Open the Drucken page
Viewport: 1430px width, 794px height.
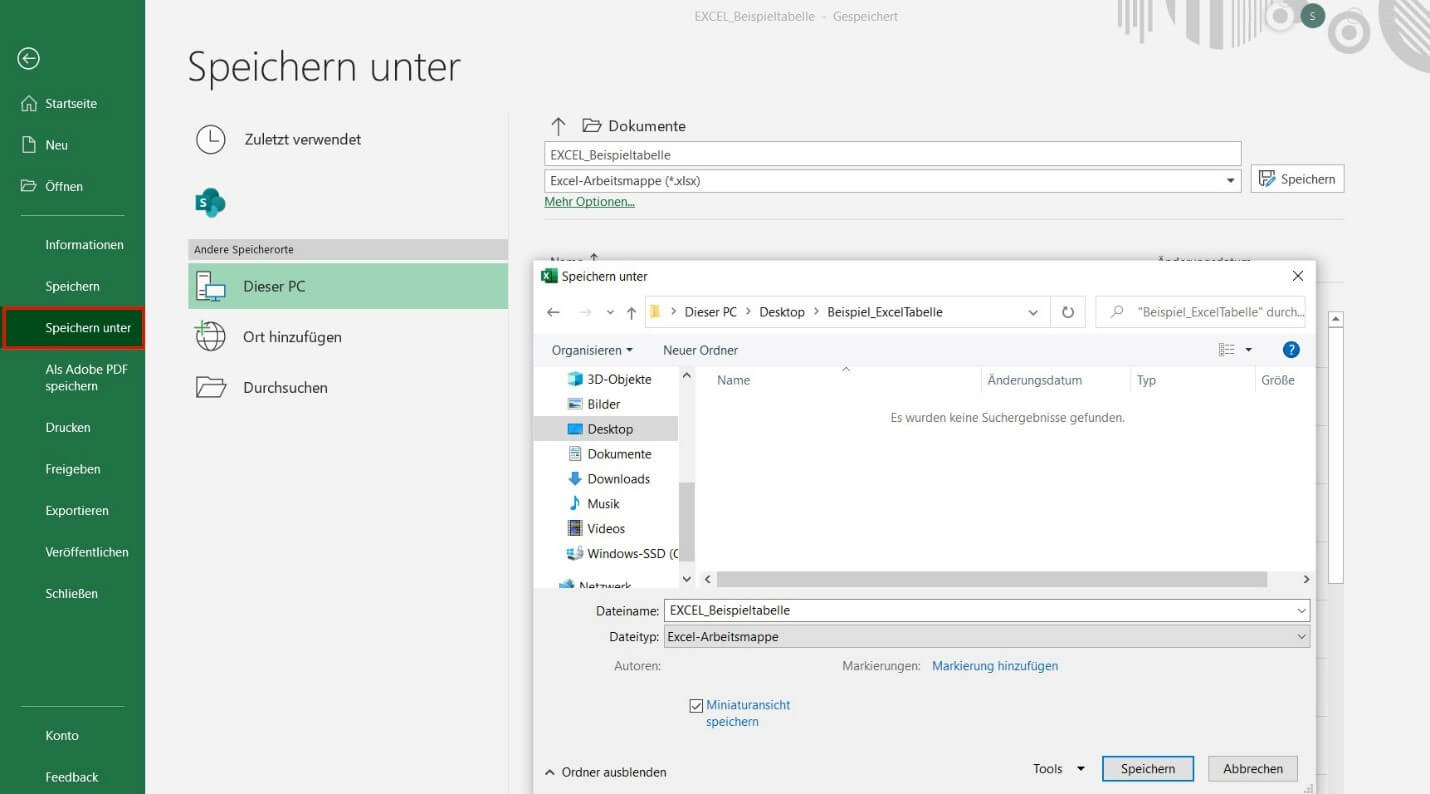68,427
